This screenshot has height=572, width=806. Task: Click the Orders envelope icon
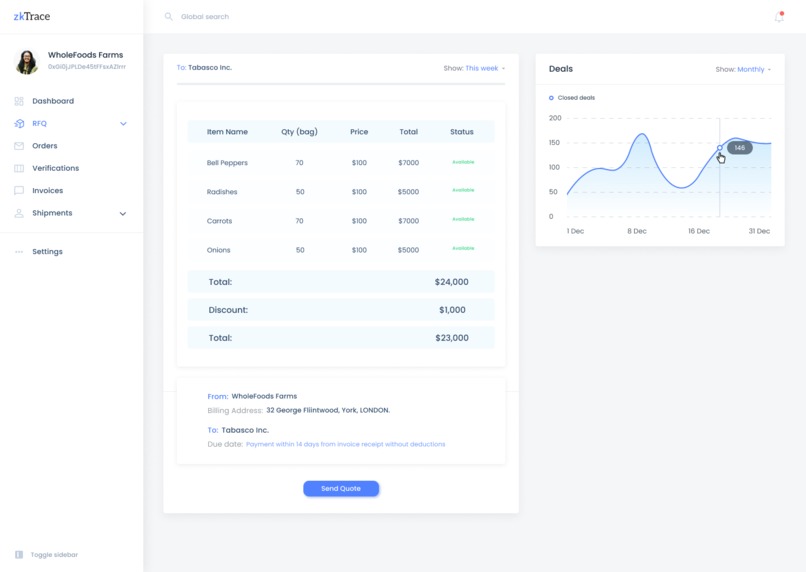19,146
